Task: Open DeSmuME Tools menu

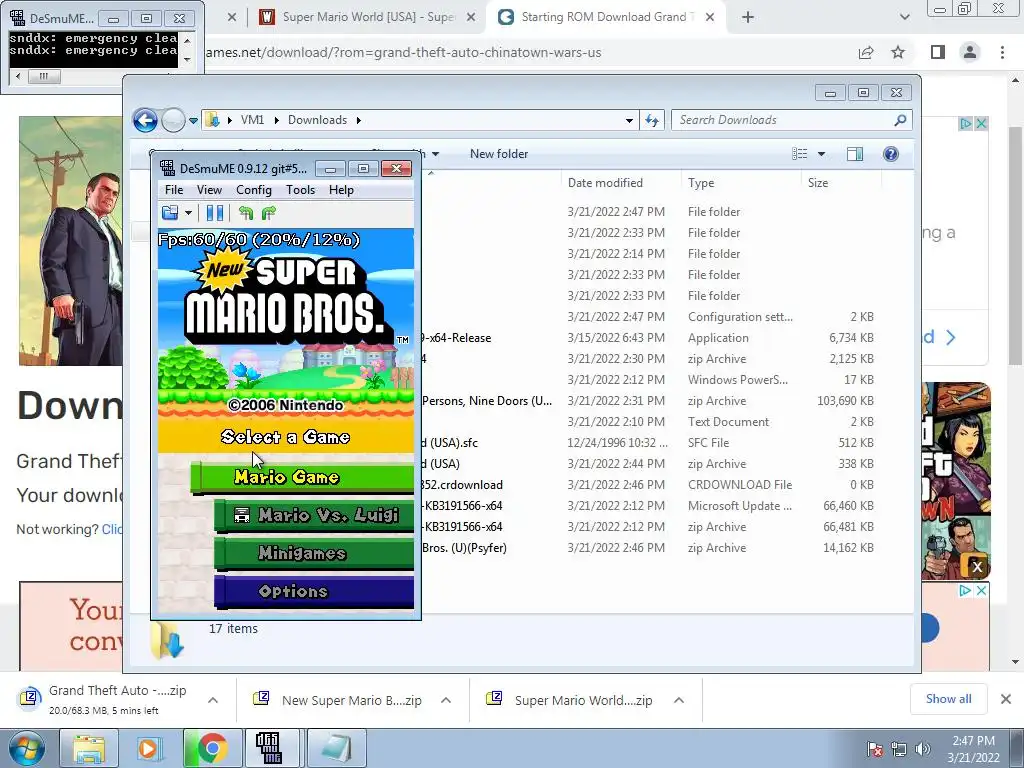Action: pos(300,189)
